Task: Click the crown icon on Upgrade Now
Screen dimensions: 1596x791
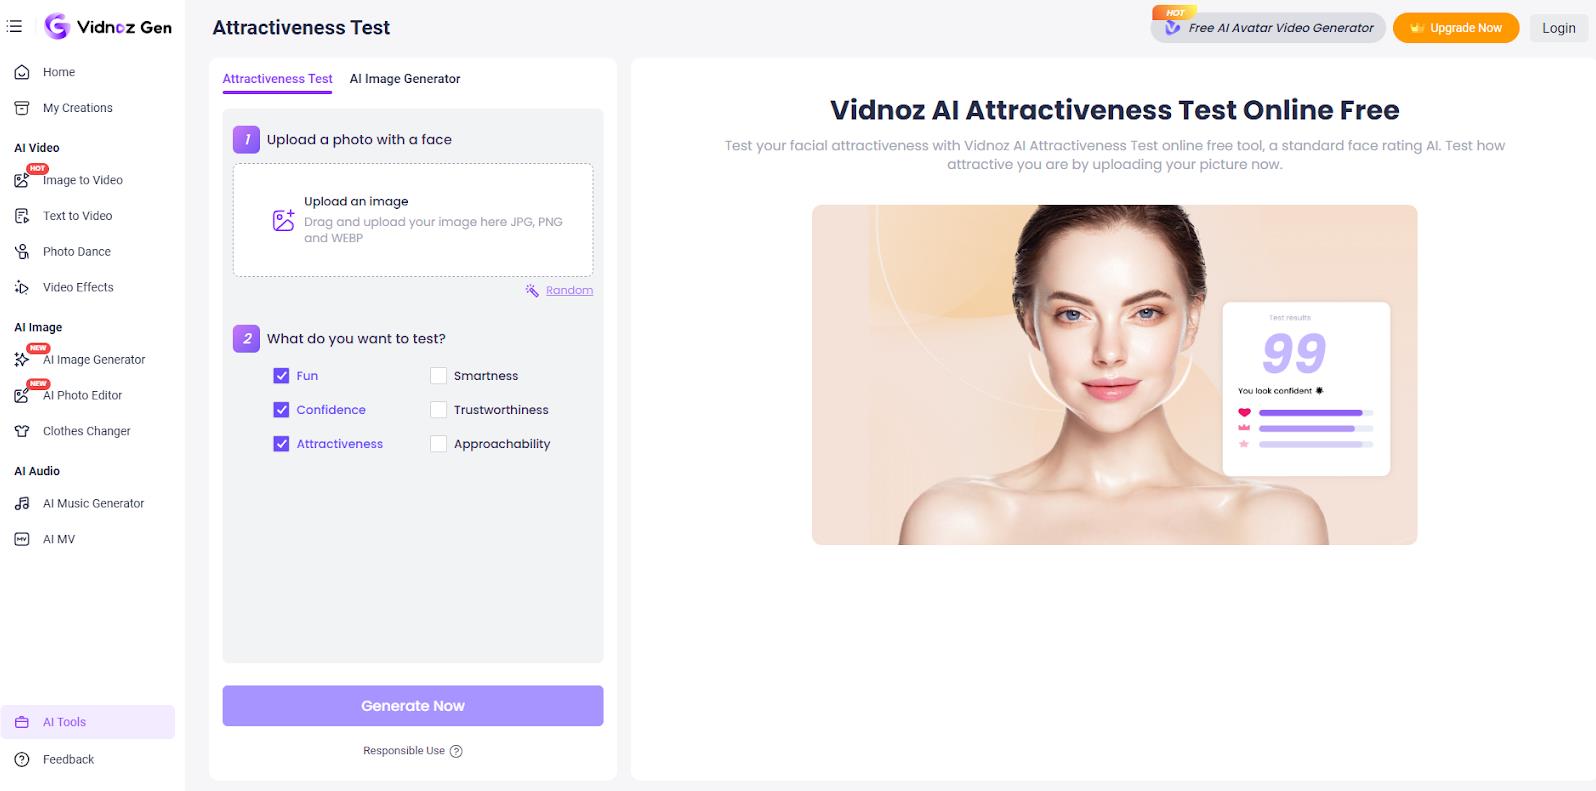Action: [x=1416, y=28]
